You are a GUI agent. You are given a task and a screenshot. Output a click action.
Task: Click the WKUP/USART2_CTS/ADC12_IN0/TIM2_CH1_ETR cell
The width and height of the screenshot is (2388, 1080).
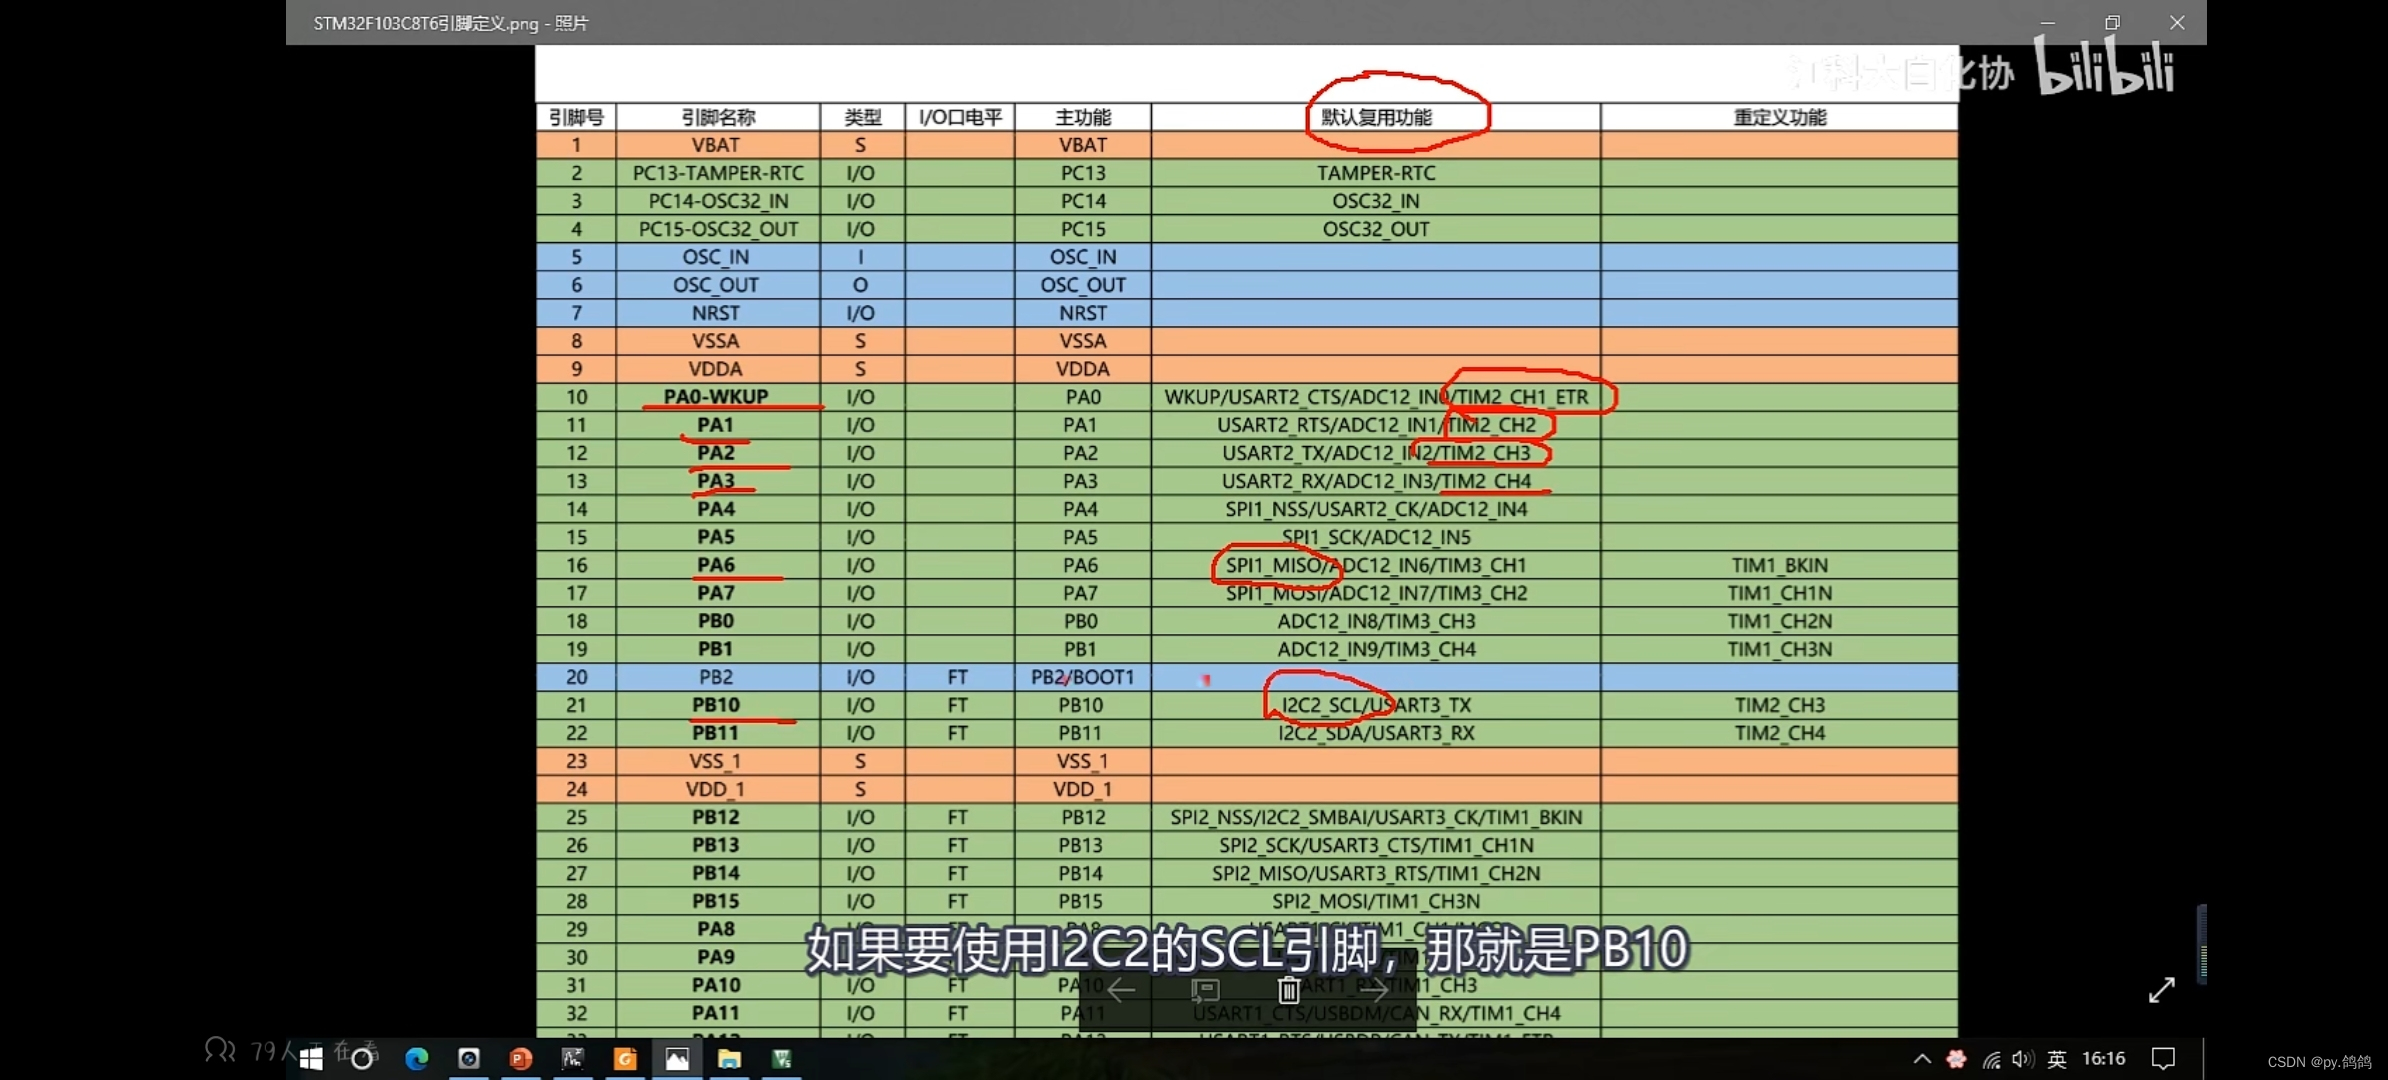click(x=1376, y=397)
